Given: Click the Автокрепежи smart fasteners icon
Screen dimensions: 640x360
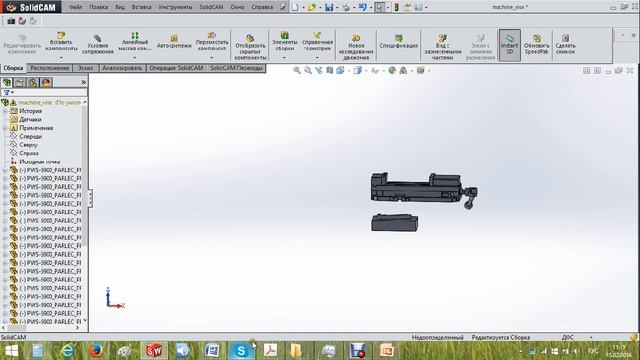Looking at the screenshot, I should pos(174,42).
